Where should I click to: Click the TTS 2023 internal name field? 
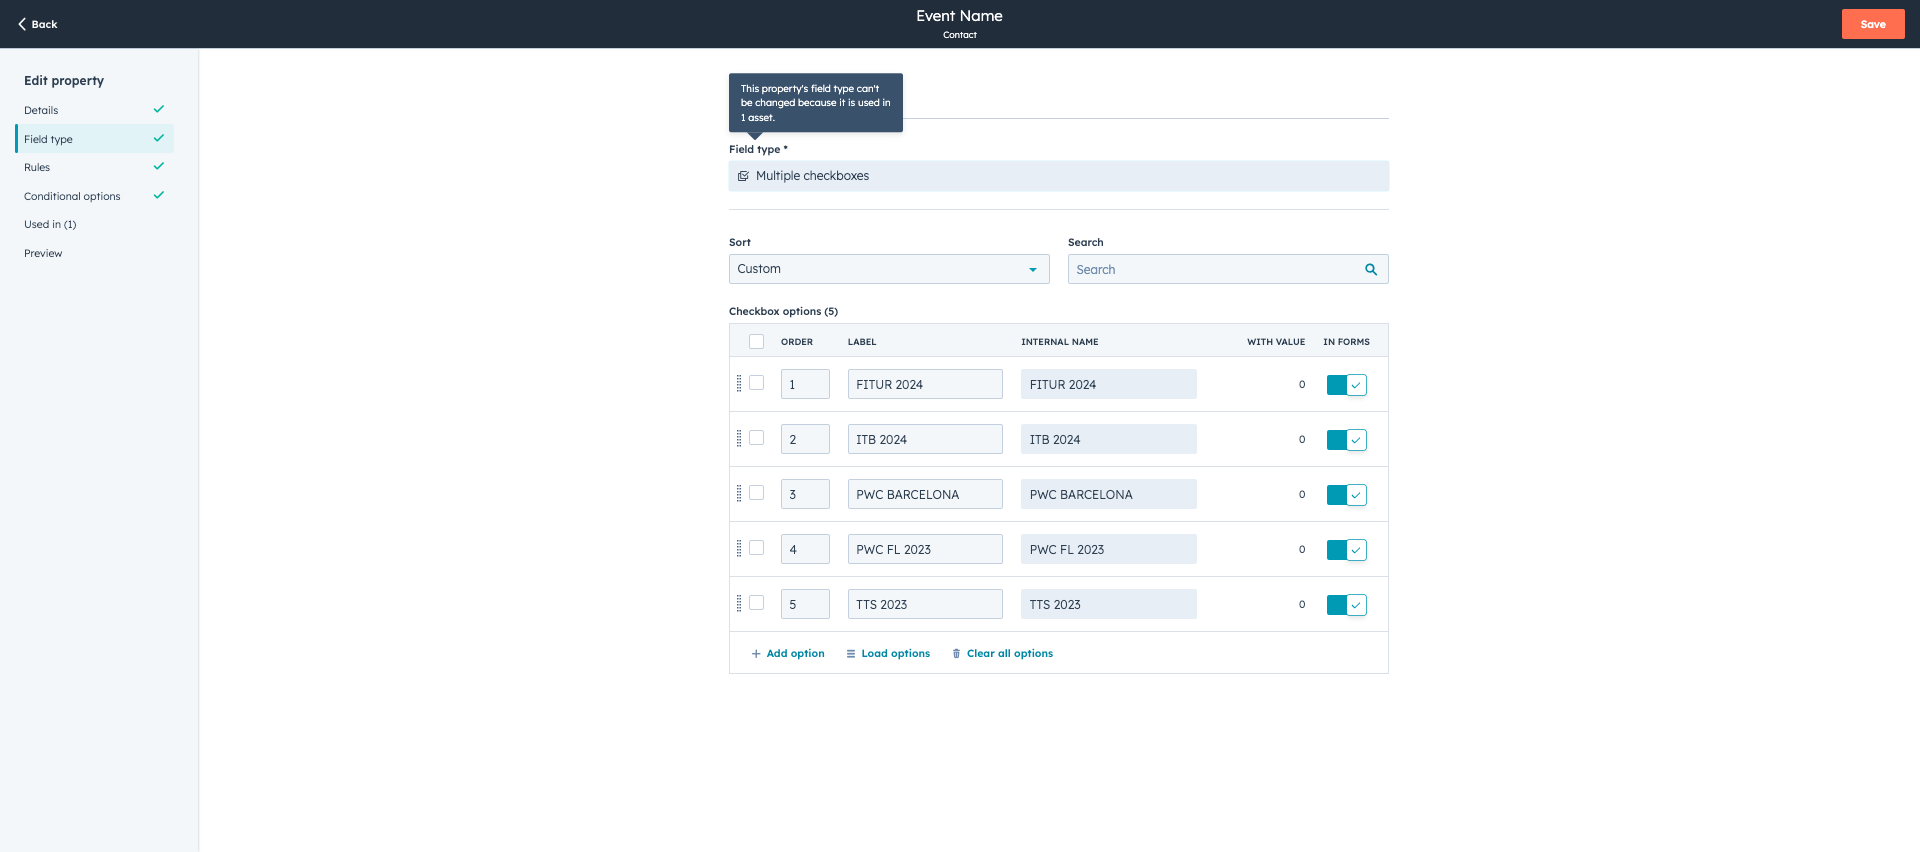1109,604
